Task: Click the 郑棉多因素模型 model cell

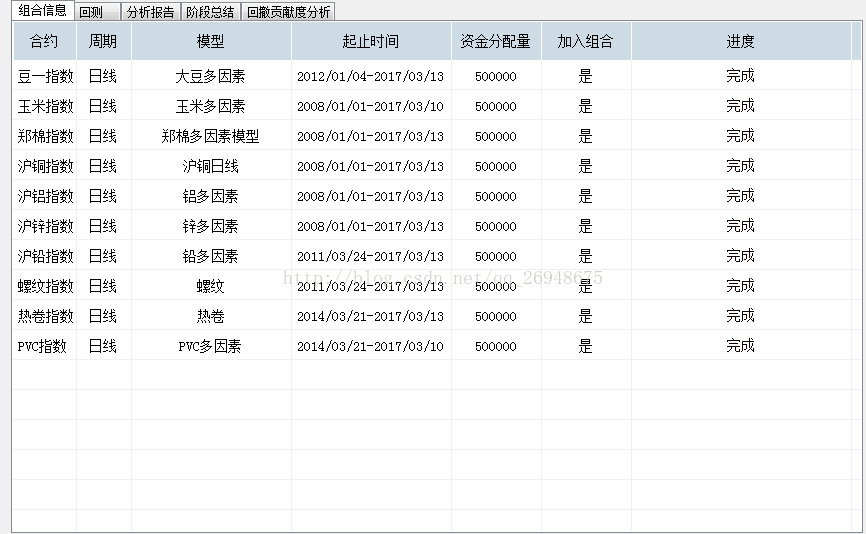Action: 210,136
